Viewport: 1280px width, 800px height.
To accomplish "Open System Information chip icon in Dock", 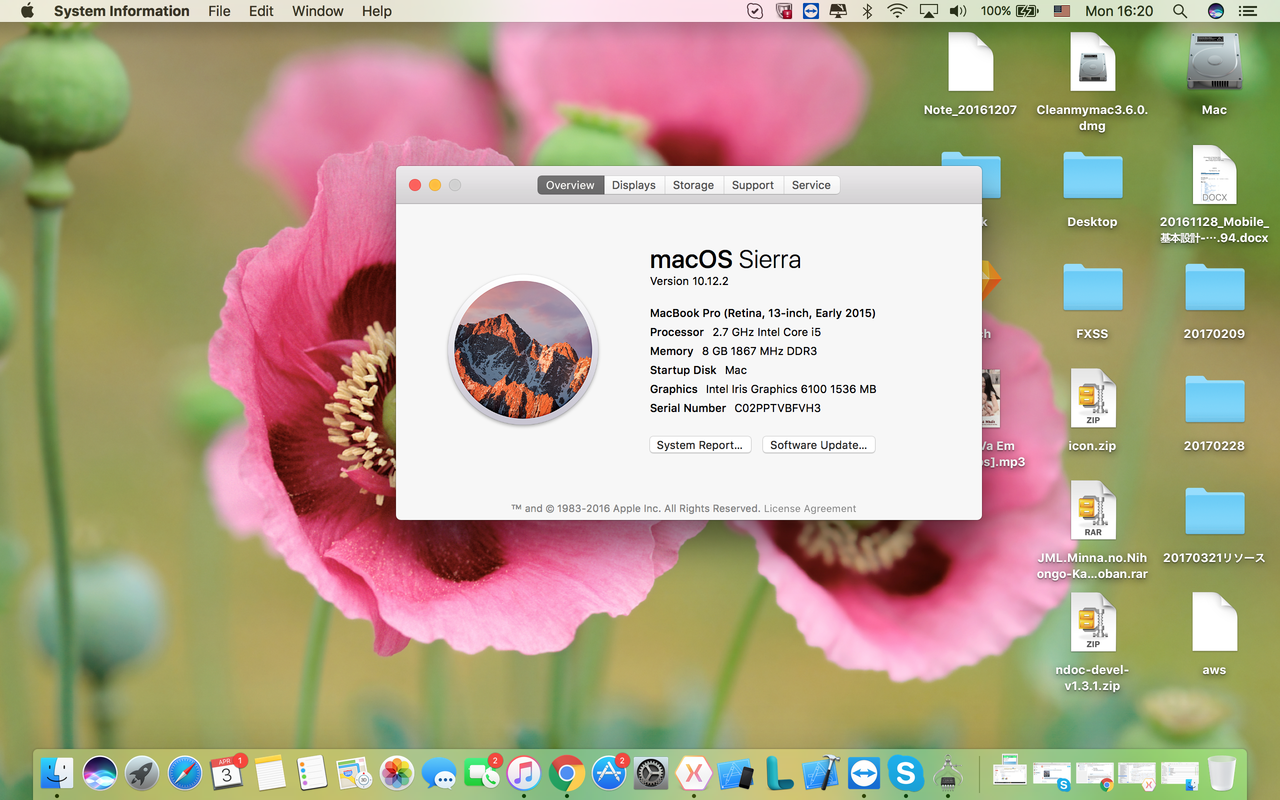I will (948, 772).
